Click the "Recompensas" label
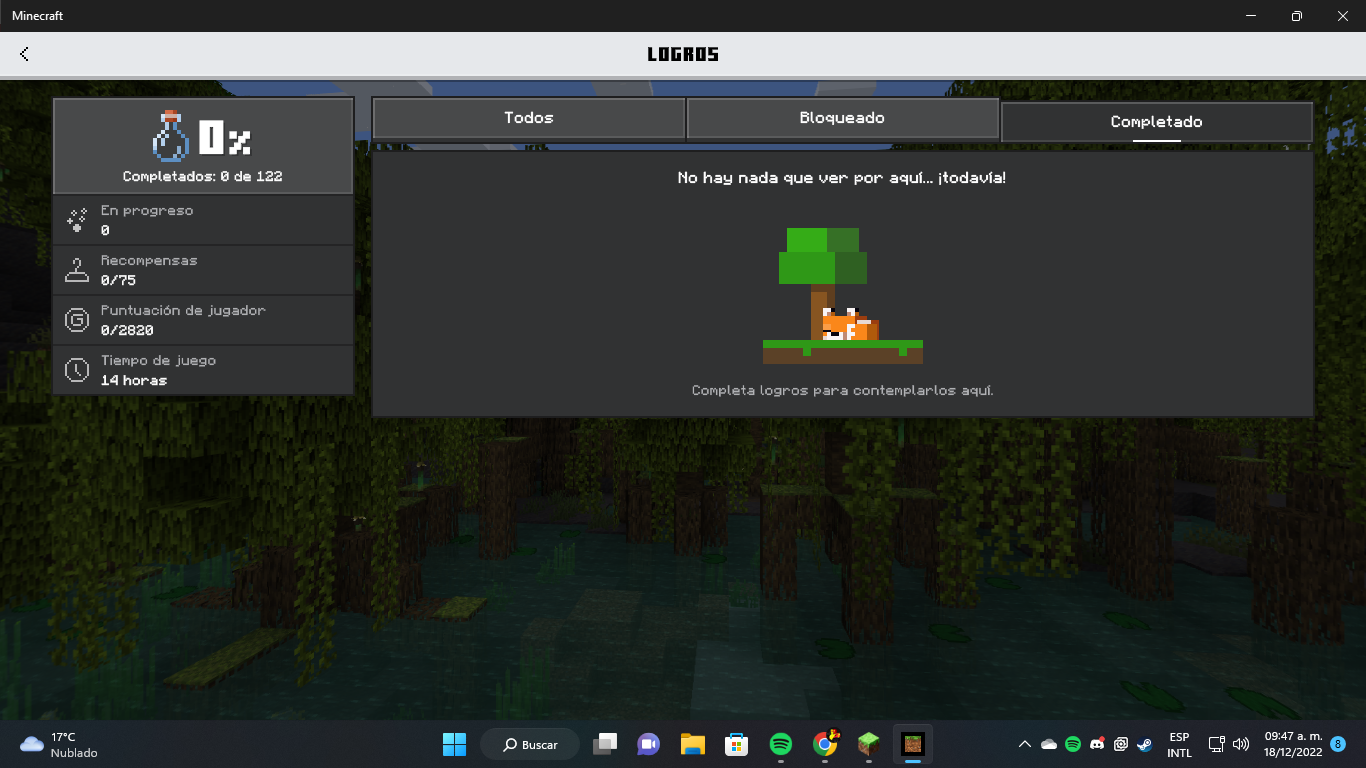Screen dimensions: 1366x768 click(149, 261)
